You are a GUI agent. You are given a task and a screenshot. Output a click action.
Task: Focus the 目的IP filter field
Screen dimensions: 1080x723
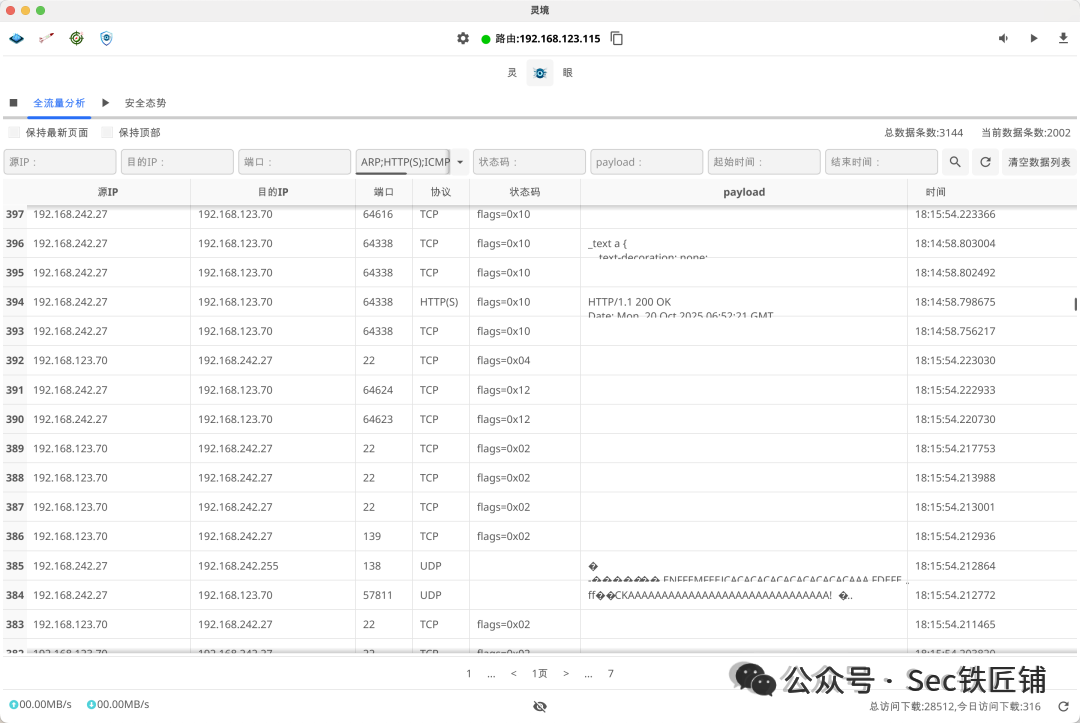(177, 162)
